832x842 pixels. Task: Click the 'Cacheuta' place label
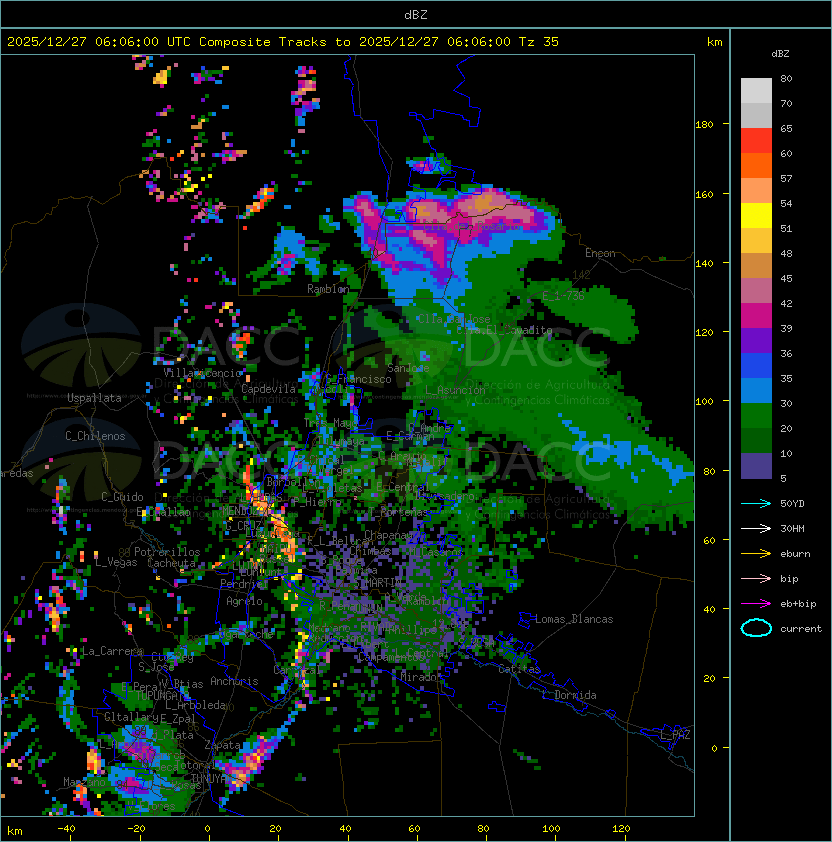171,563
